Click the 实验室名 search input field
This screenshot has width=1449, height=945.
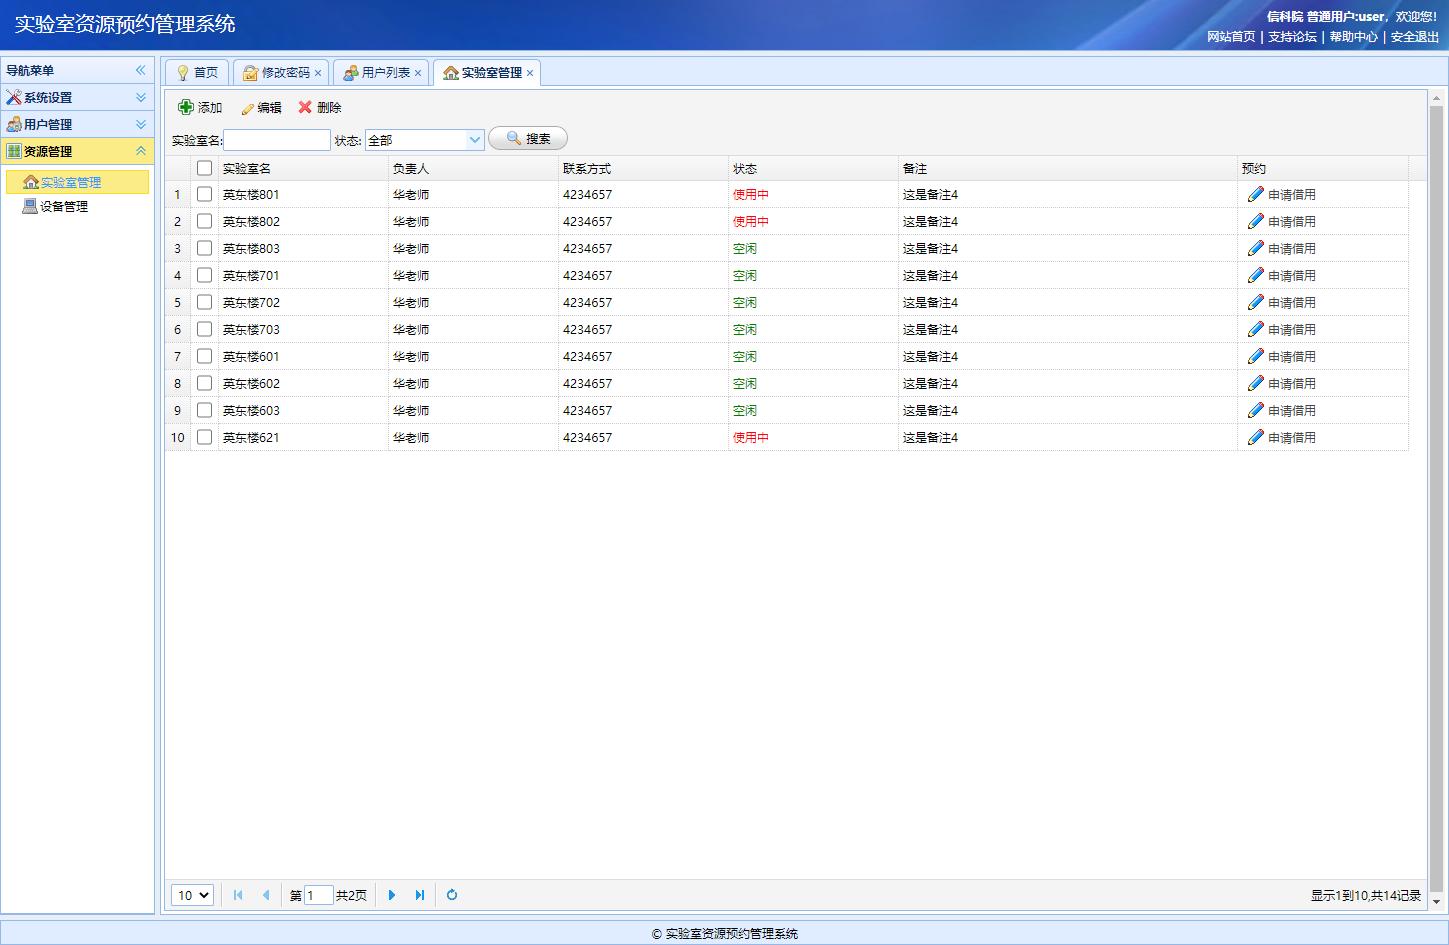(x=277, y=140)
